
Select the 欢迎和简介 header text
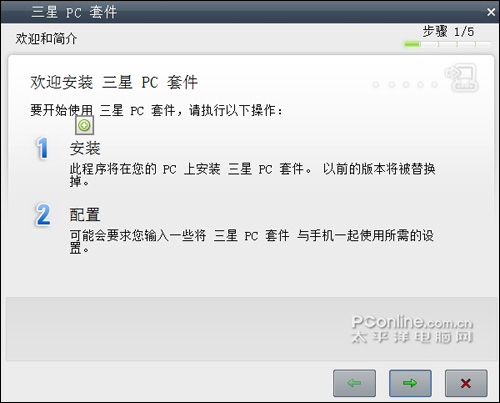tap(46, 39)
